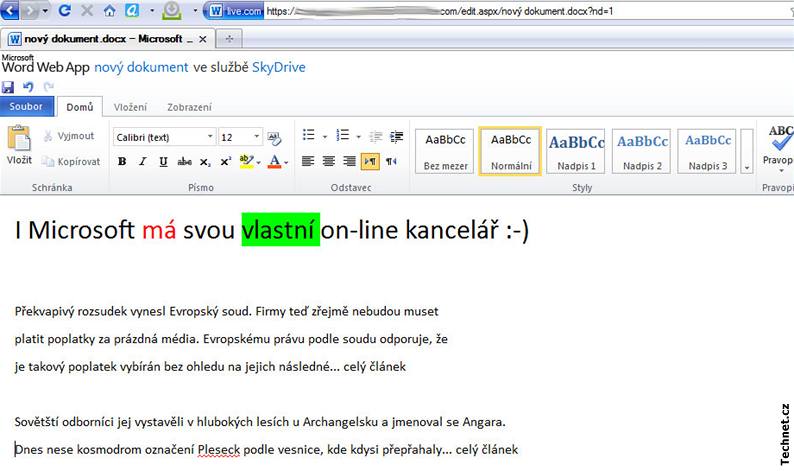
Task: Open a new browser tab with the plus button
Action: point(229,39)
